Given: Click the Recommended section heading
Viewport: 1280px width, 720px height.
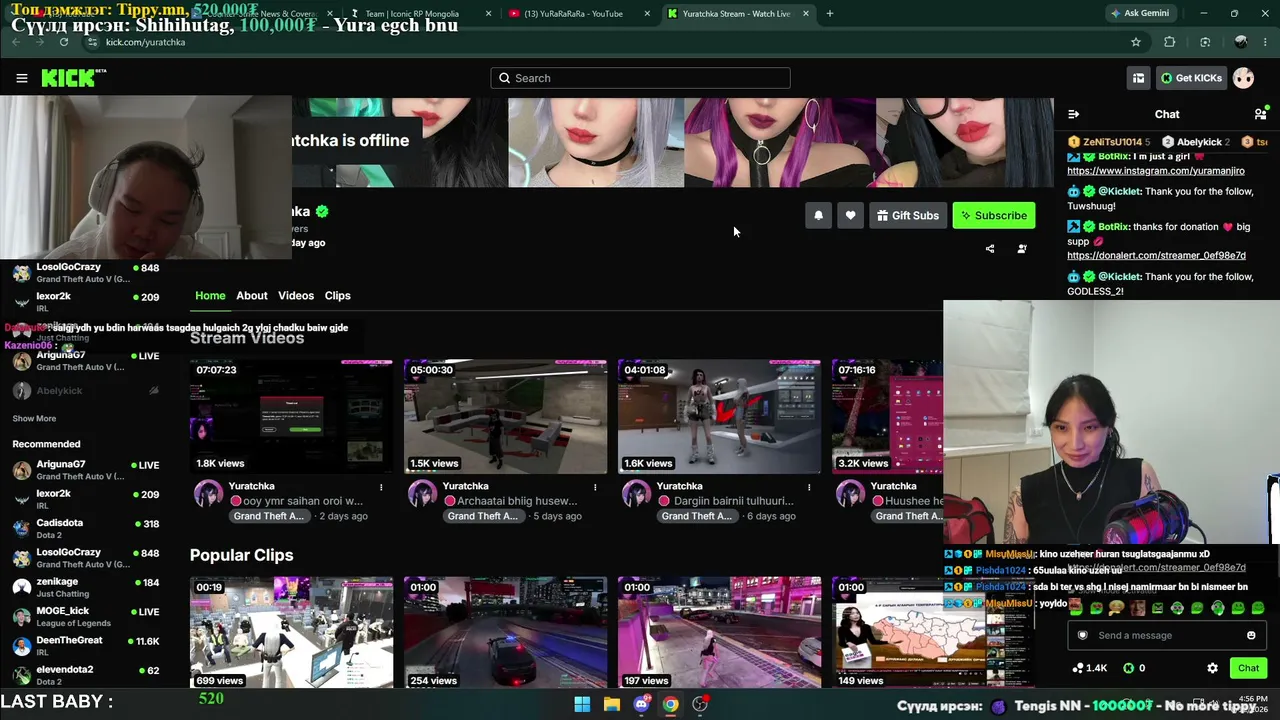Looking at the screenshot, I should click(46, 444).
